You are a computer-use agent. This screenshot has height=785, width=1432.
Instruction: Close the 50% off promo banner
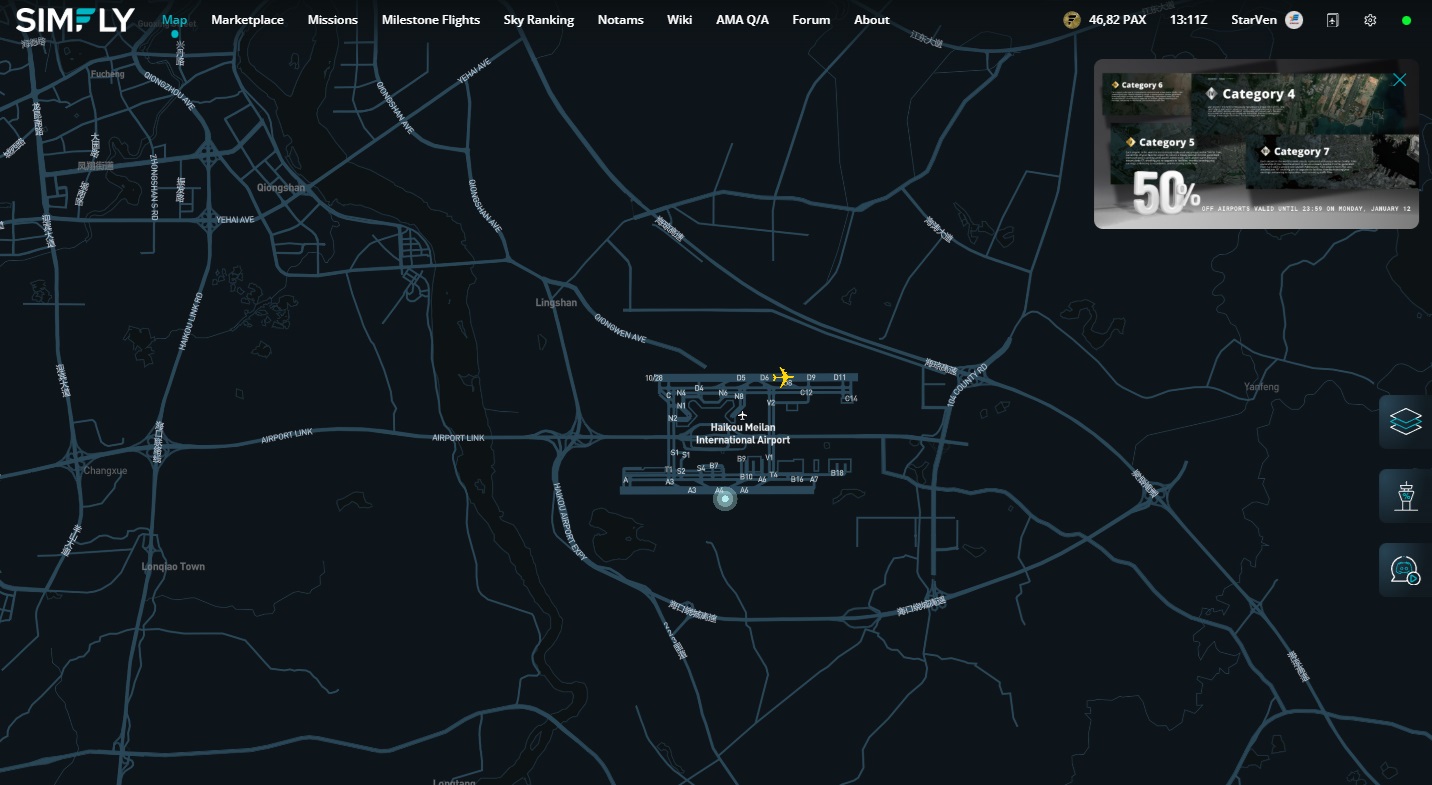click(1399, 80)
